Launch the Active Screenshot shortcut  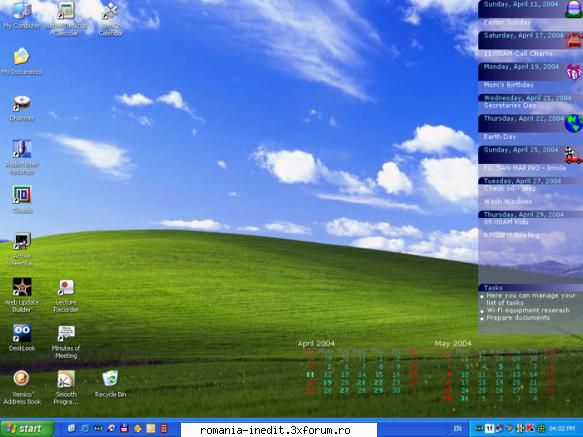21,249
